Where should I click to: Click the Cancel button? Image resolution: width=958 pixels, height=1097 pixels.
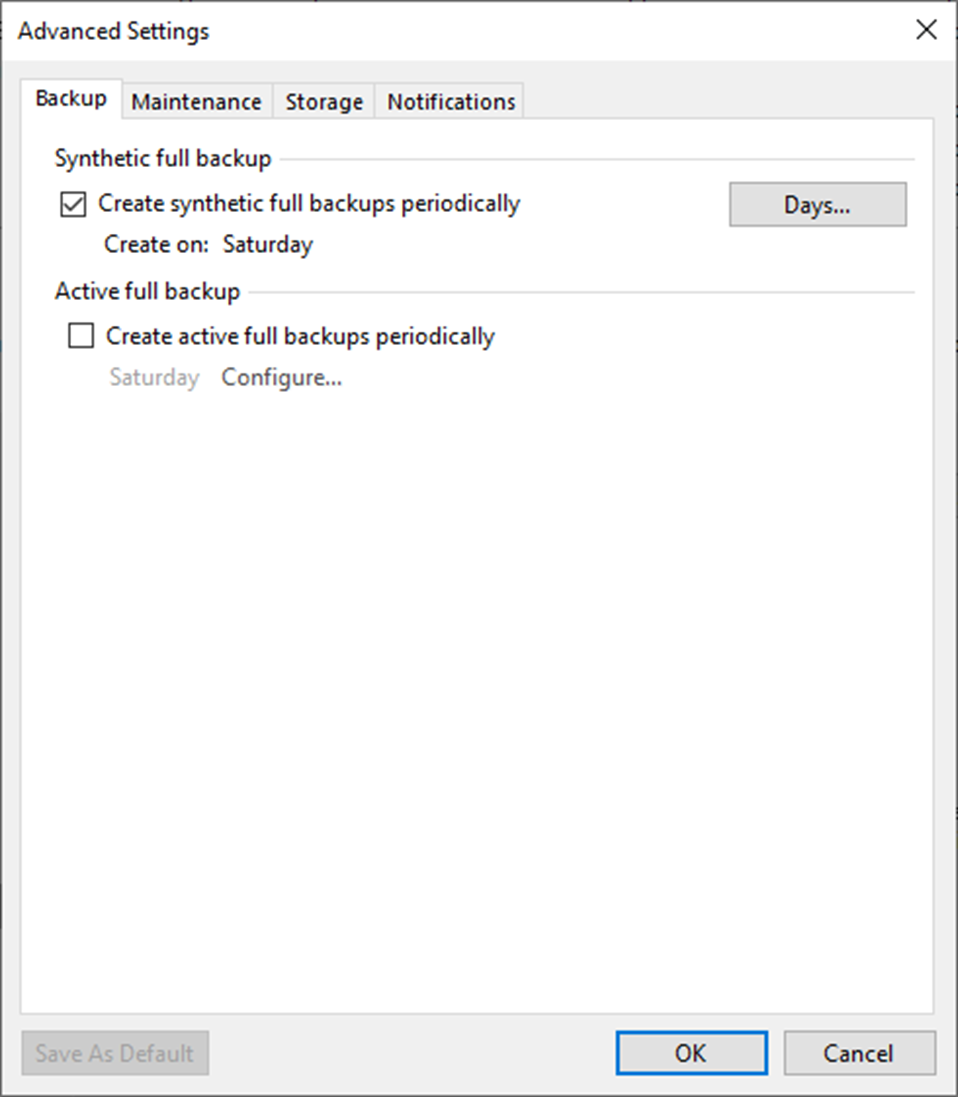pyautogui.click(x=859, y=1053)
